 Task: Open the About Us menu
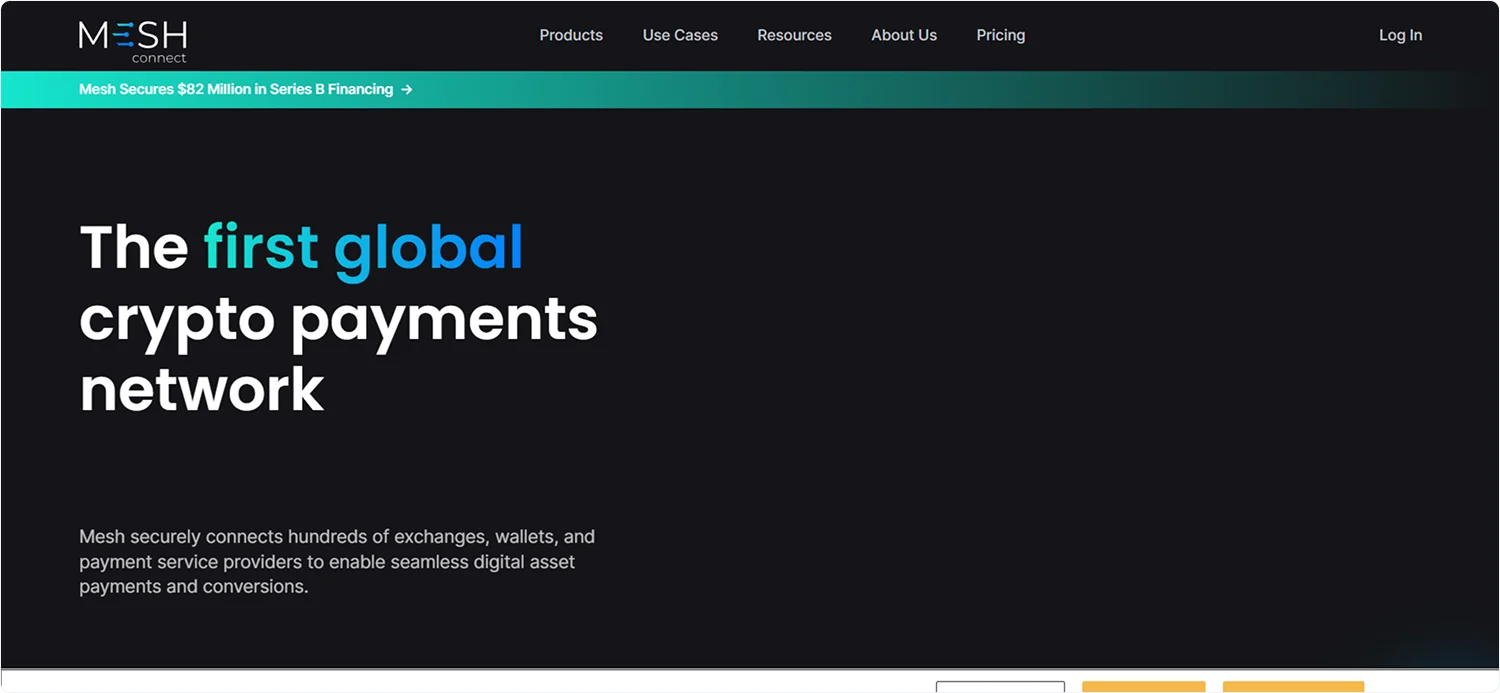click(904, 35)
